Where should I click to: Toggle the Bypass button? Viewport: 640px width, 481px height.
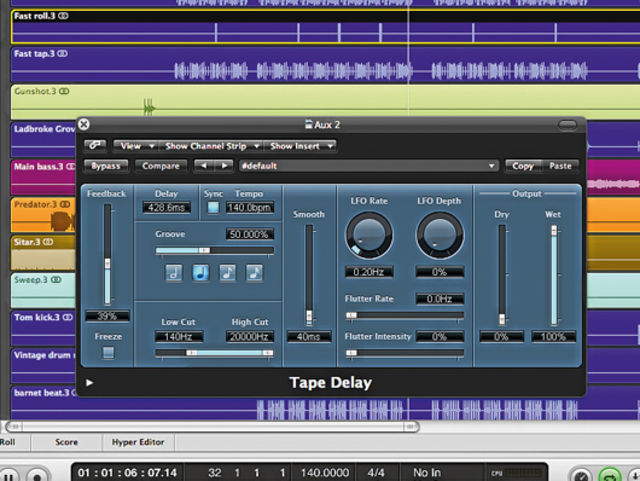click(106, 166)
